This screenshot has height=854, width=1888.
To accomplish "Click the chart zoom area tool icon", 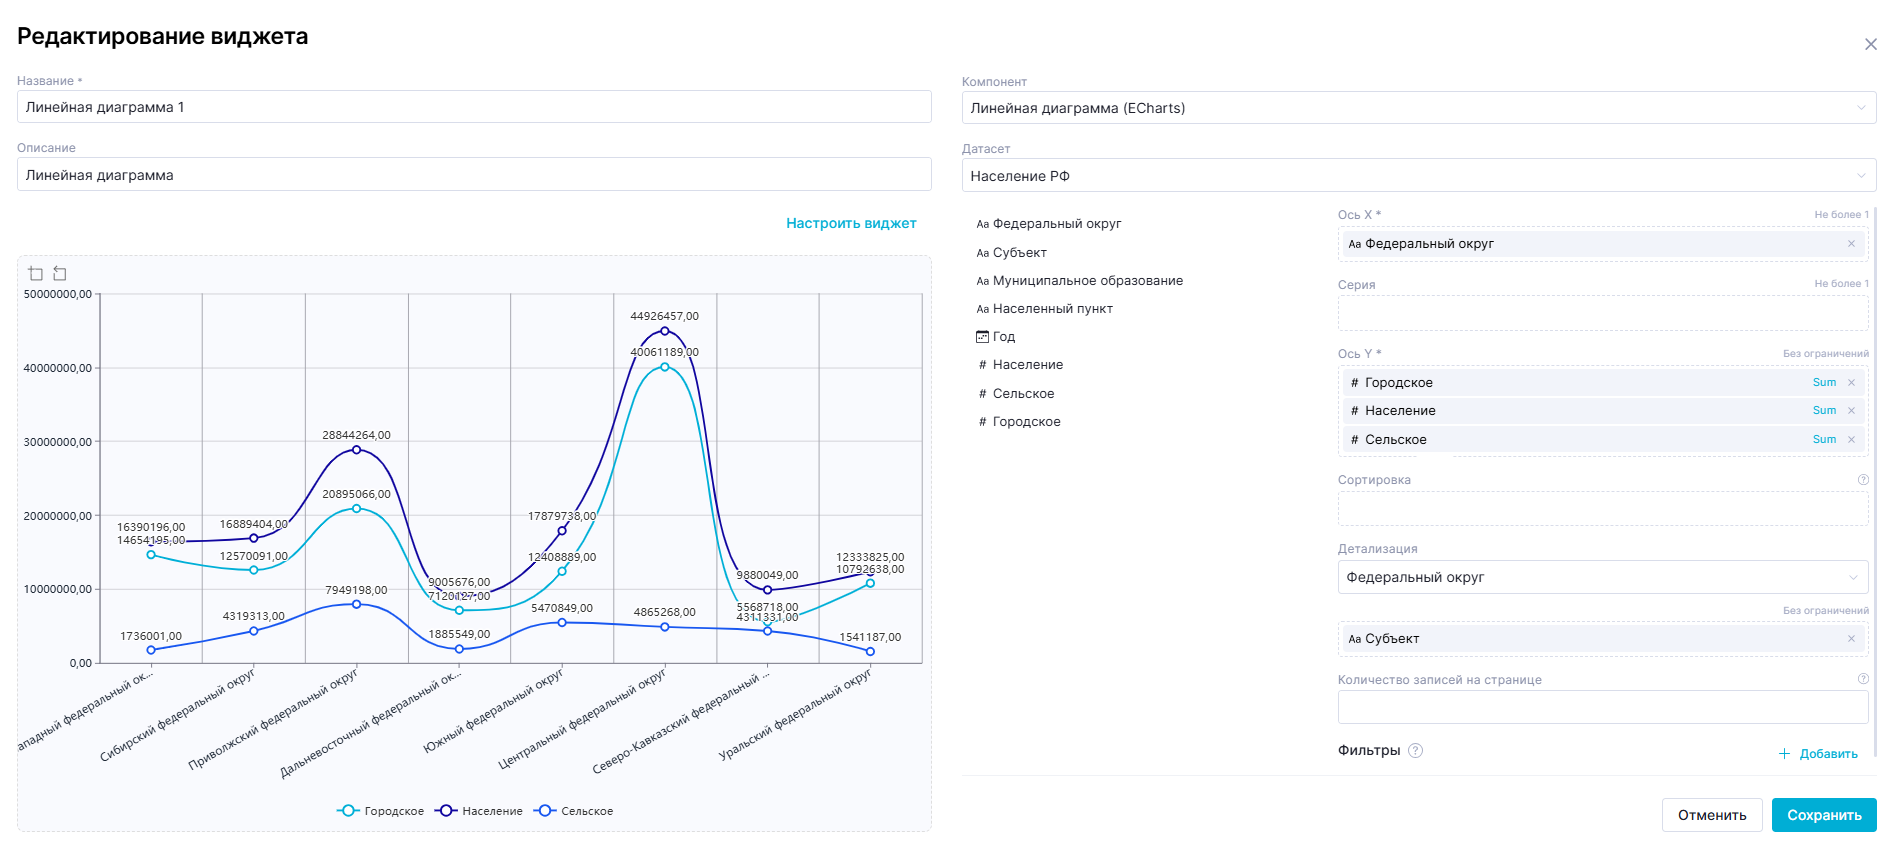I will (36, 273).
